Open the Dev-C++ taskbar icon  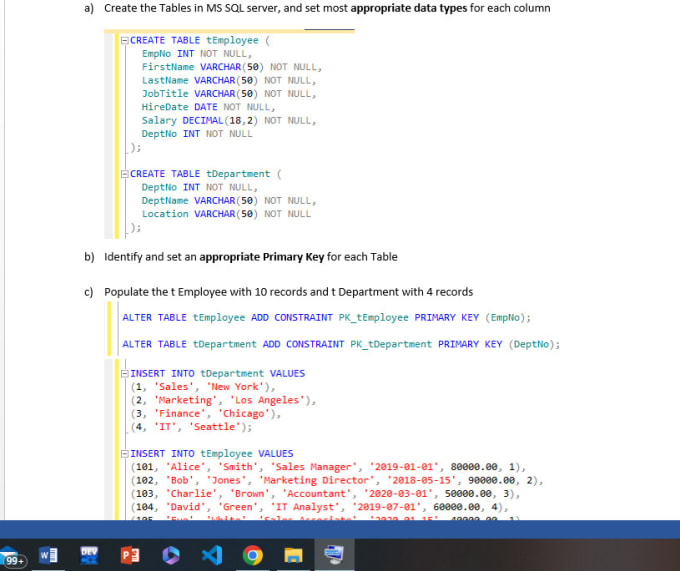pyautogui.click(x=89, y=555)
